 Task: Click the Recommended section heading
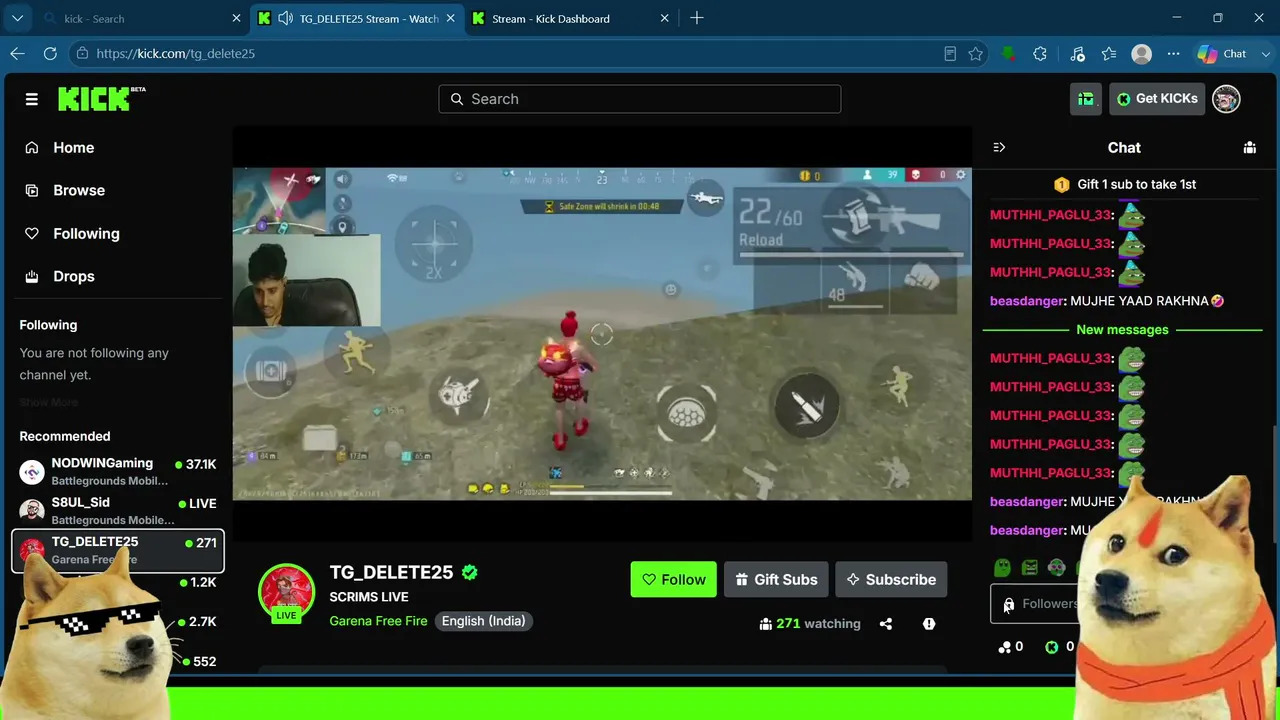pos(65,436)
